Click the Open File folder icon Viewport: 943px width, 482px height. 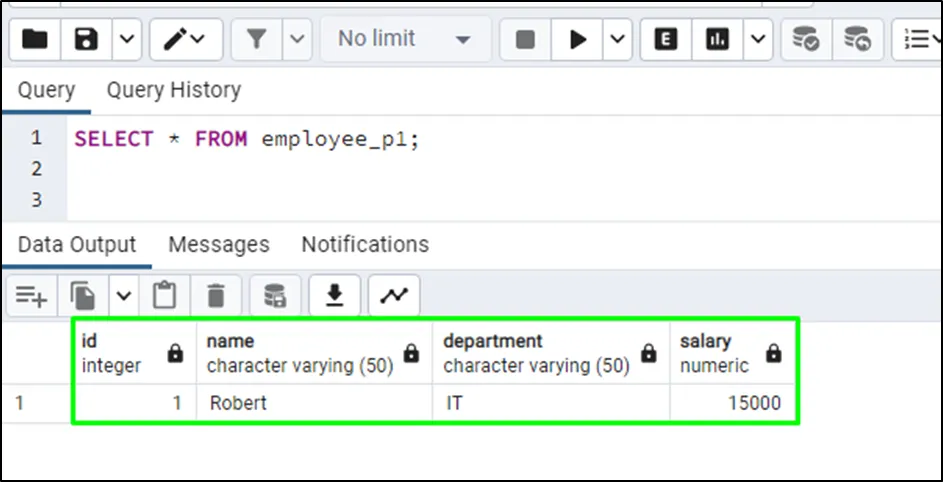(35, 39)
